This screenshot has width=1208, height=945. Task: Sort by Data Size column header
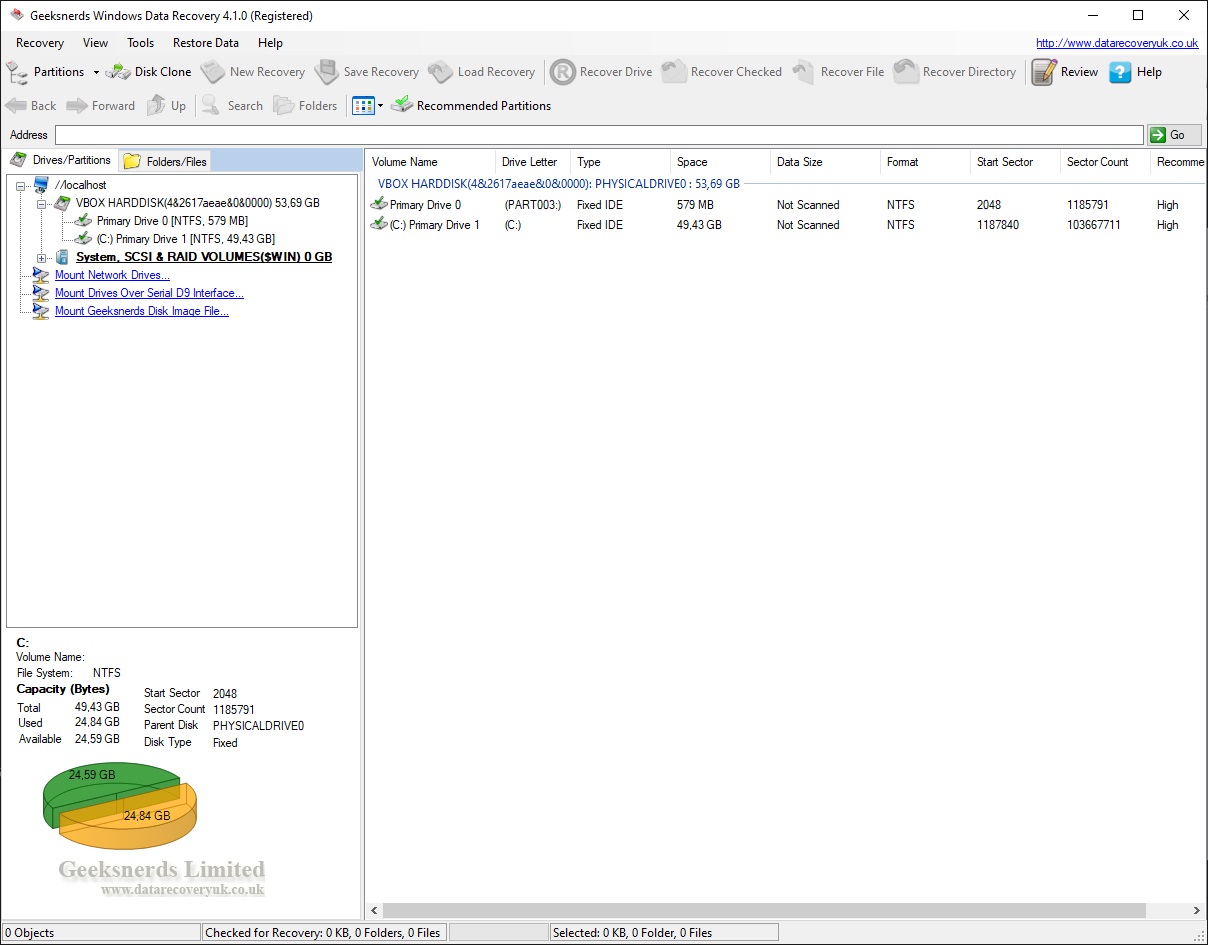825,162
